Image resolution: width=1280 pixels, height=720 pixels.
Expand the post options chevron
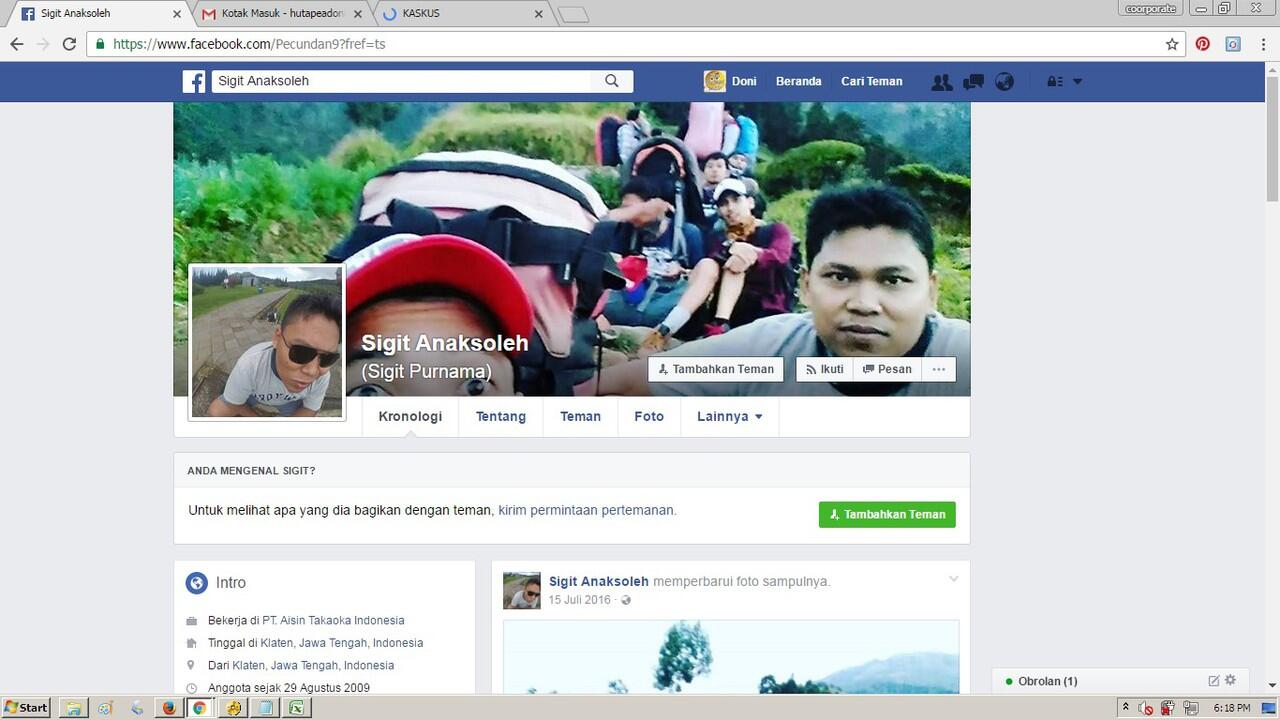tap(953, 579)
